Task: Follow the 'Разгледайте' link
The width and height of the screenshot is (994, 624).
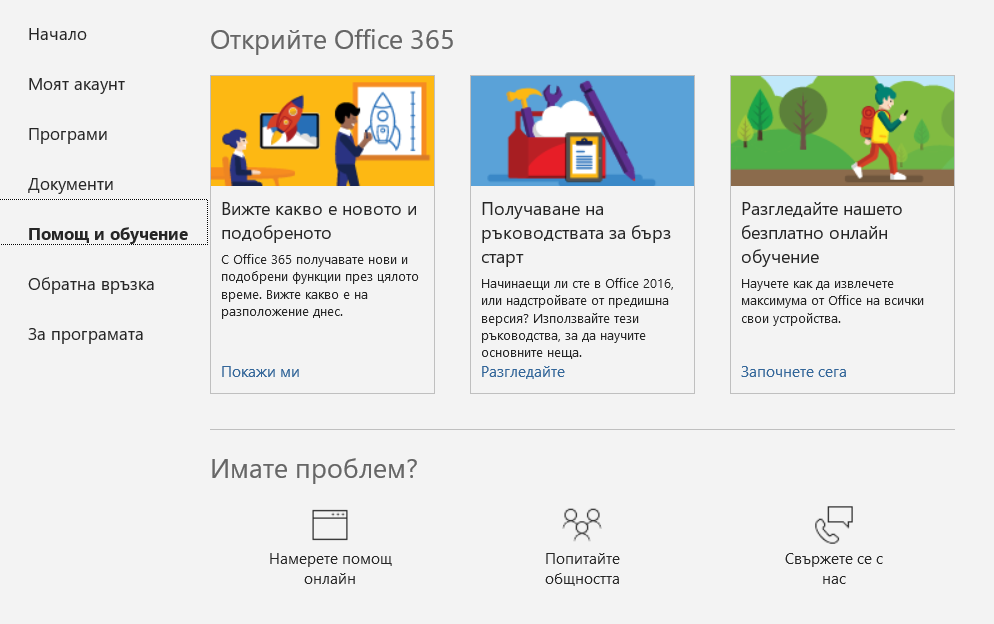Action: (x=522, y=372)
